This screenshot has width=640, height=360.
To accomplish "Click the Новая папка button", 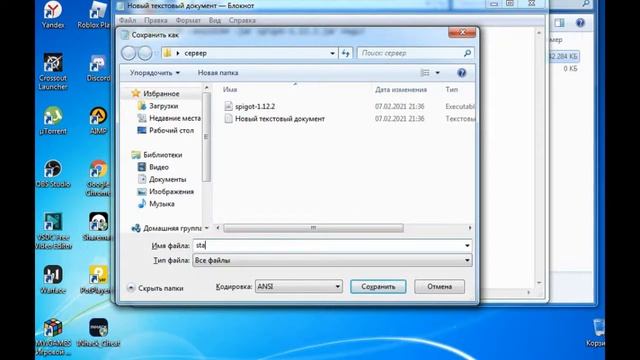I will (218, 73).
